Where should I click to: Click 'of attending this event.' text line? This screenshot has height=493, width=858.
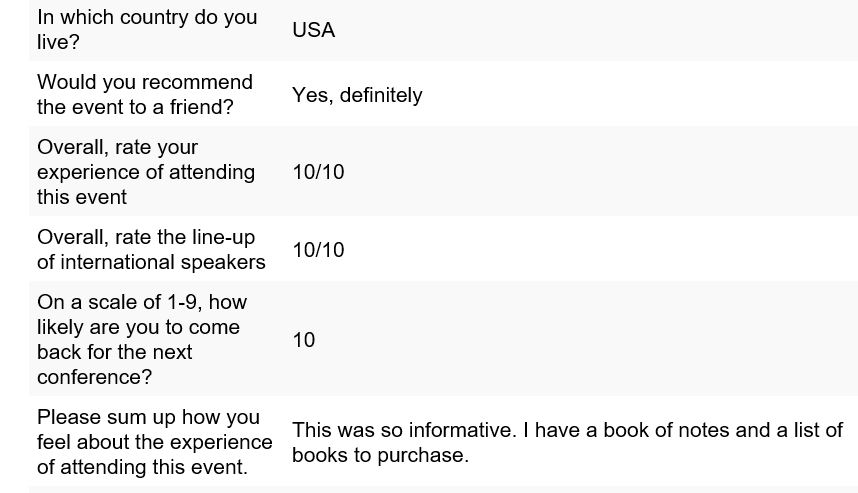point(142,467)
